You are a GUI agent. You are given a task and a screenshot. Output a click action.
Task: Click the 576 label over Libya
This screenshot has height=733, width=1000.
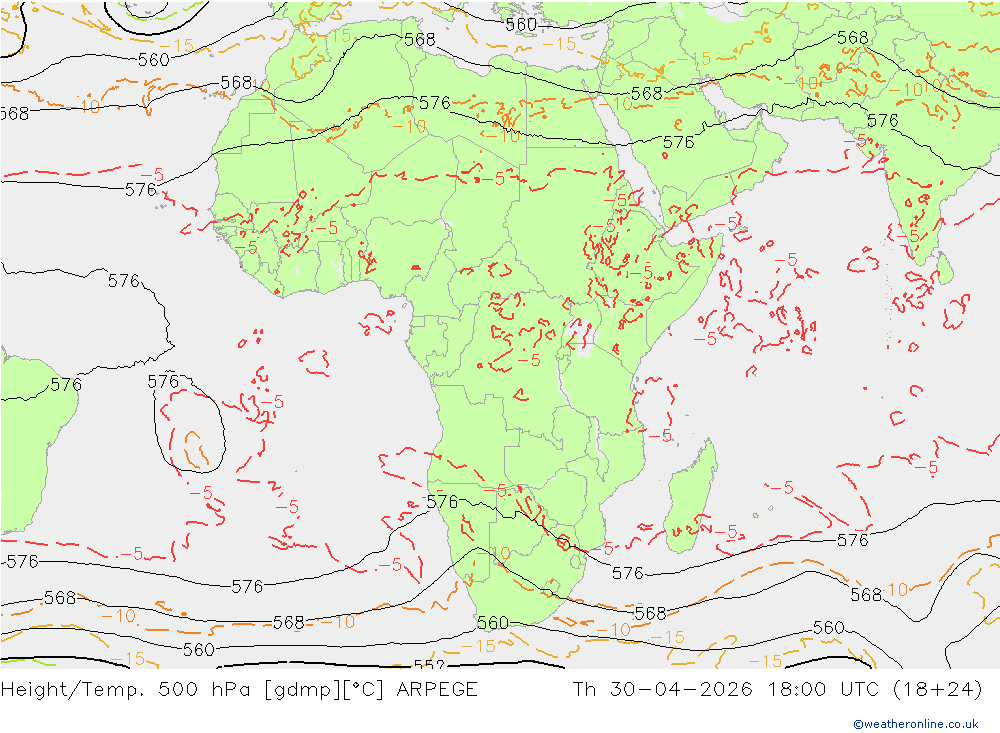[x=434, y=103]
